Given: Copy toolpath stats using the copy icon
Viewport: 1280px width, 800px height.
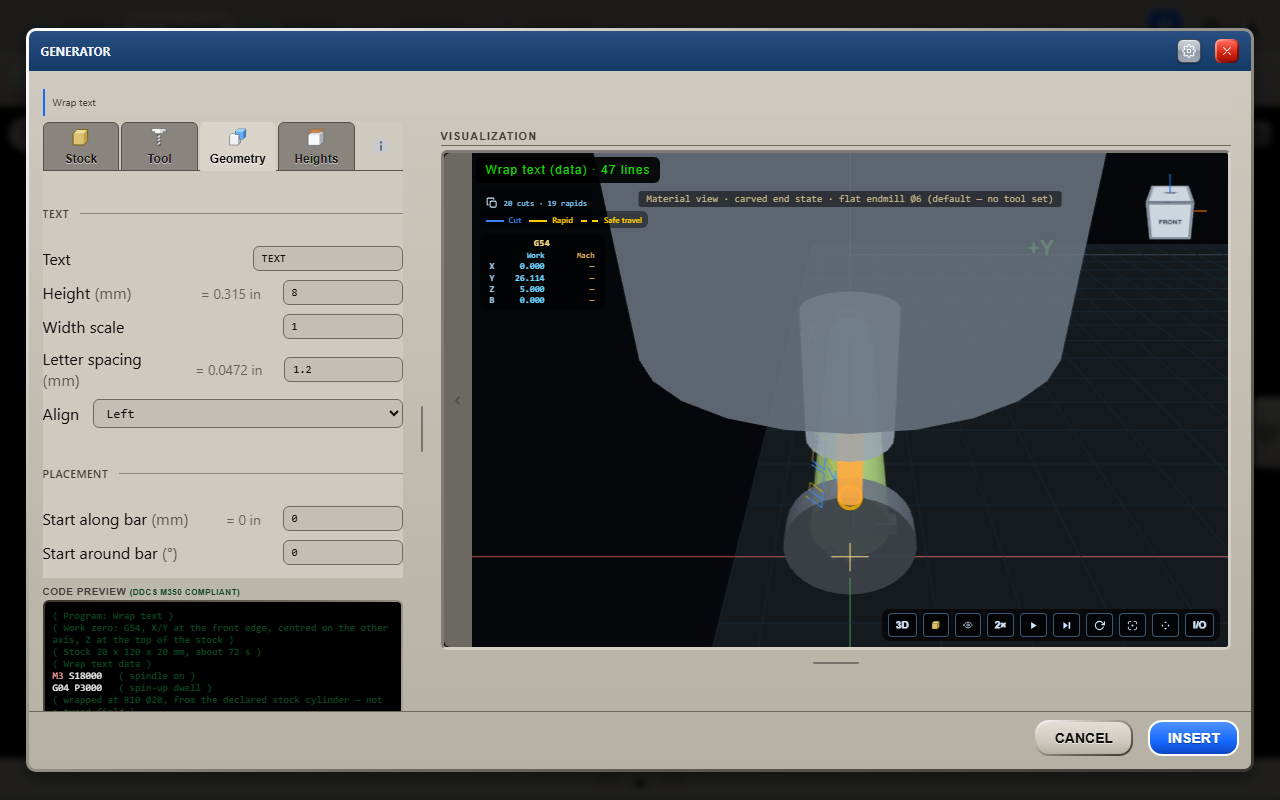Looking at the screenshot, I should pyautogui.click(x=492, y=203).
